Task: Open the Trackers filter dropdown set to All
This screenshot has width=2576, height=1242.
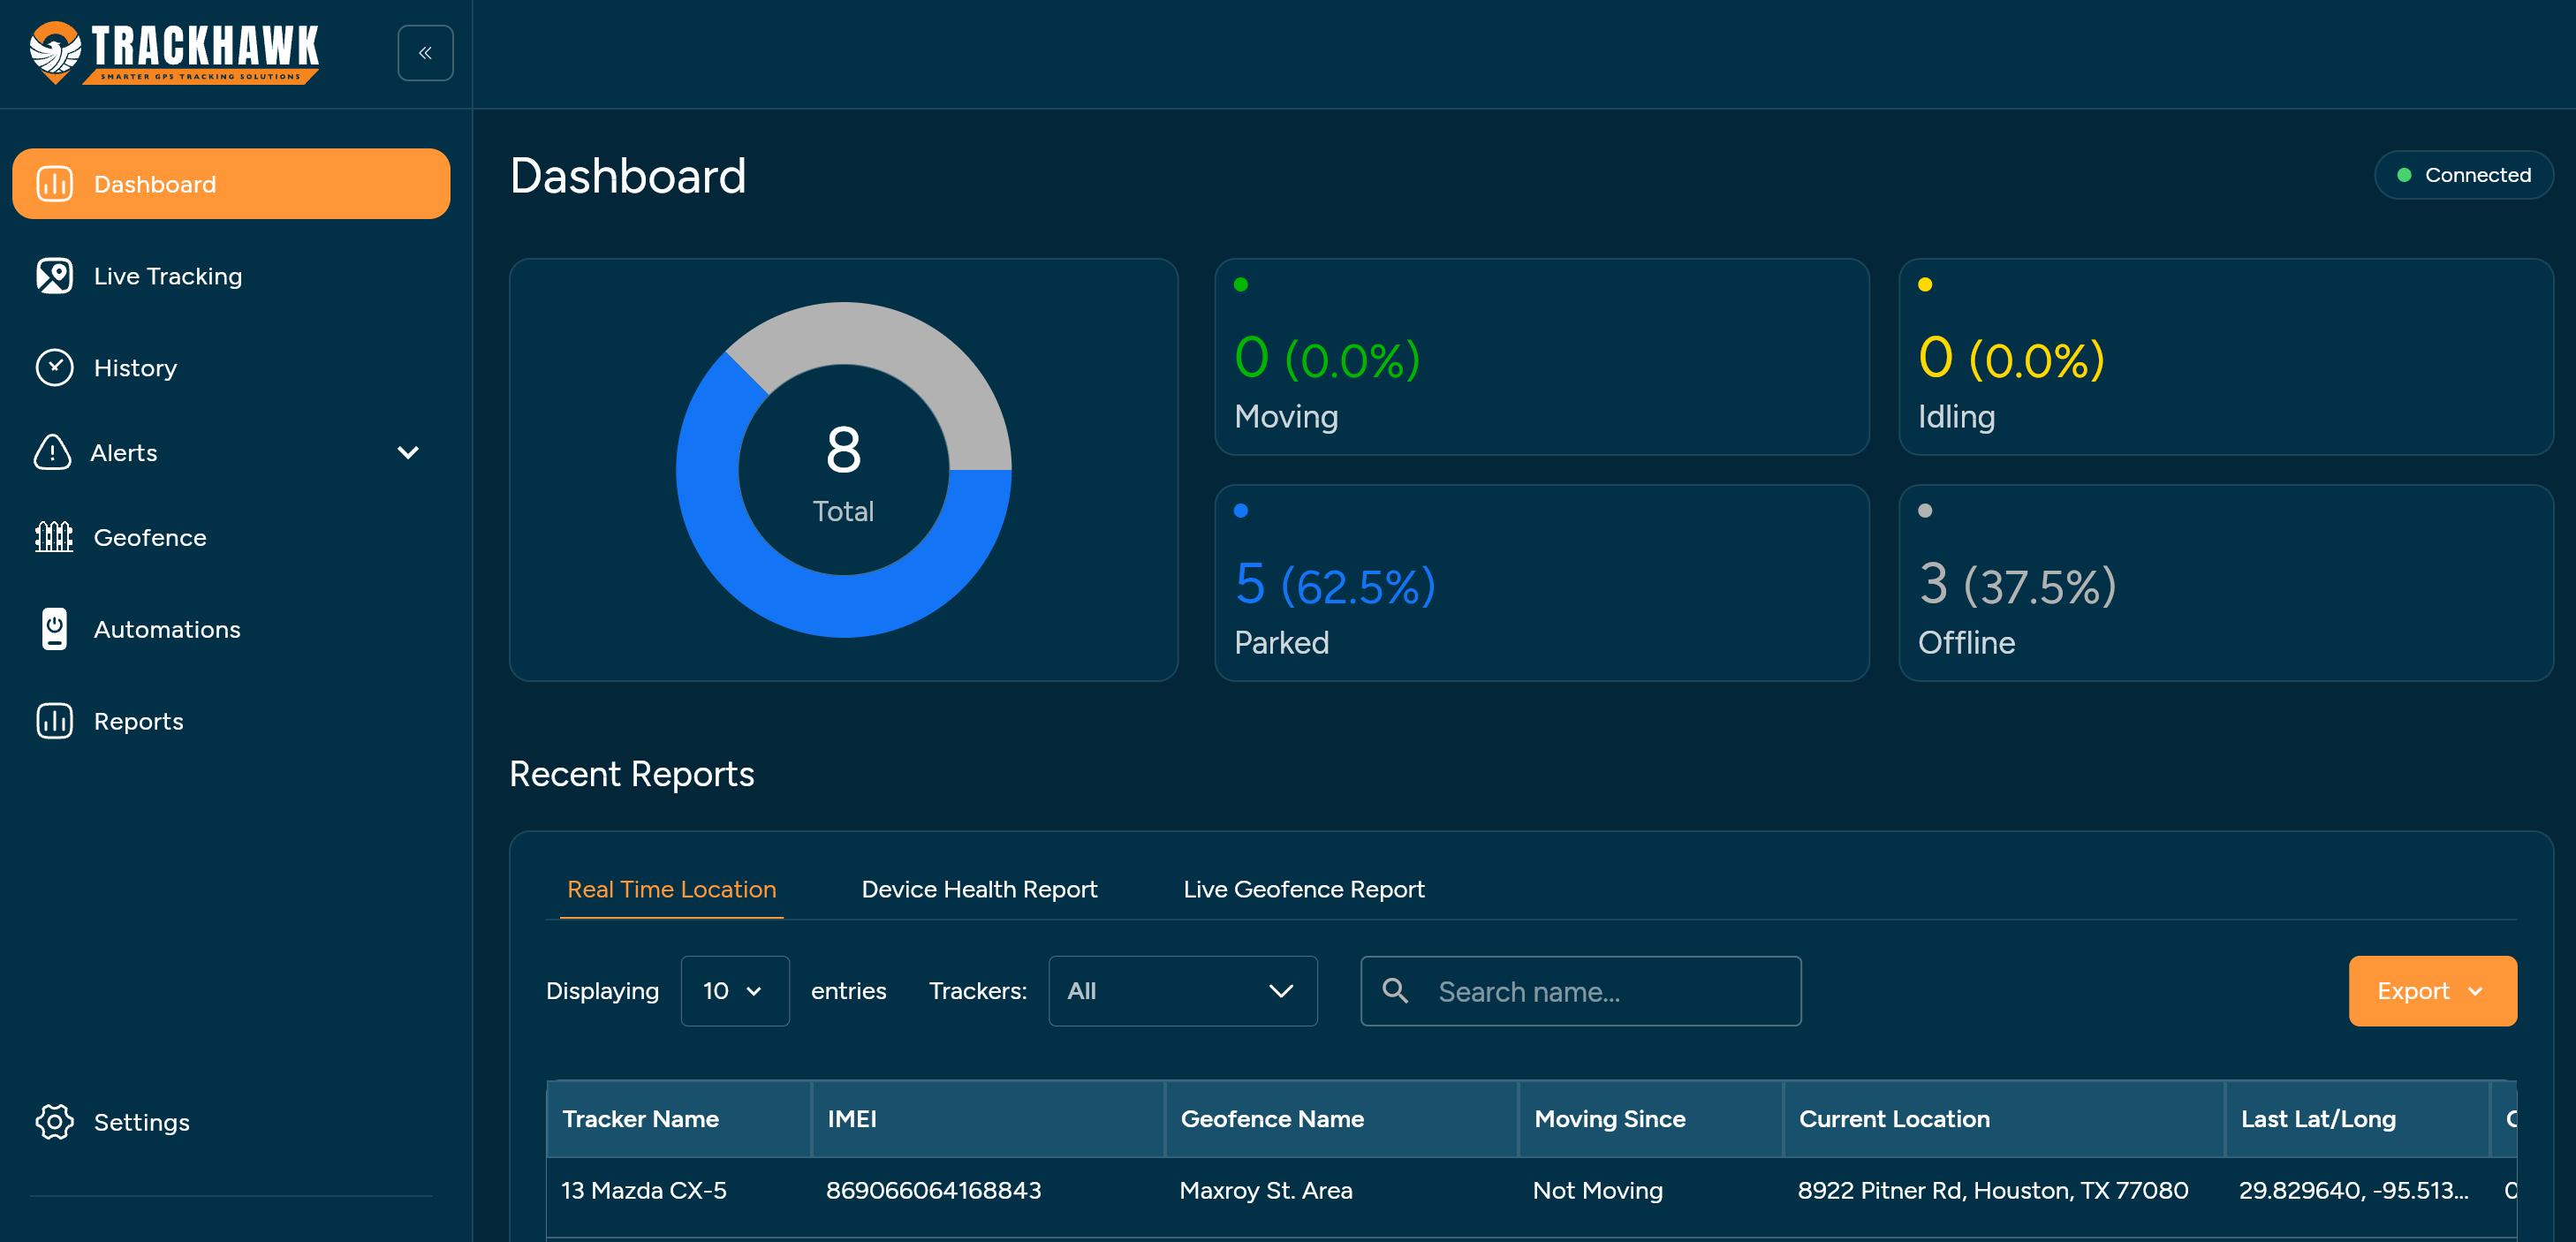Action: click(x=1182, y=991)
